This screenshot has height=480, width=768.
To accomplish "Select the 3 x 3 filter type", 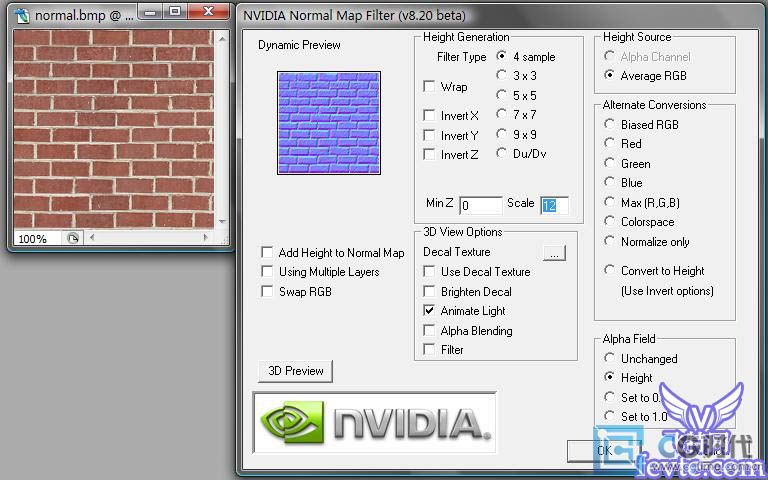I will tap(501, 75).
